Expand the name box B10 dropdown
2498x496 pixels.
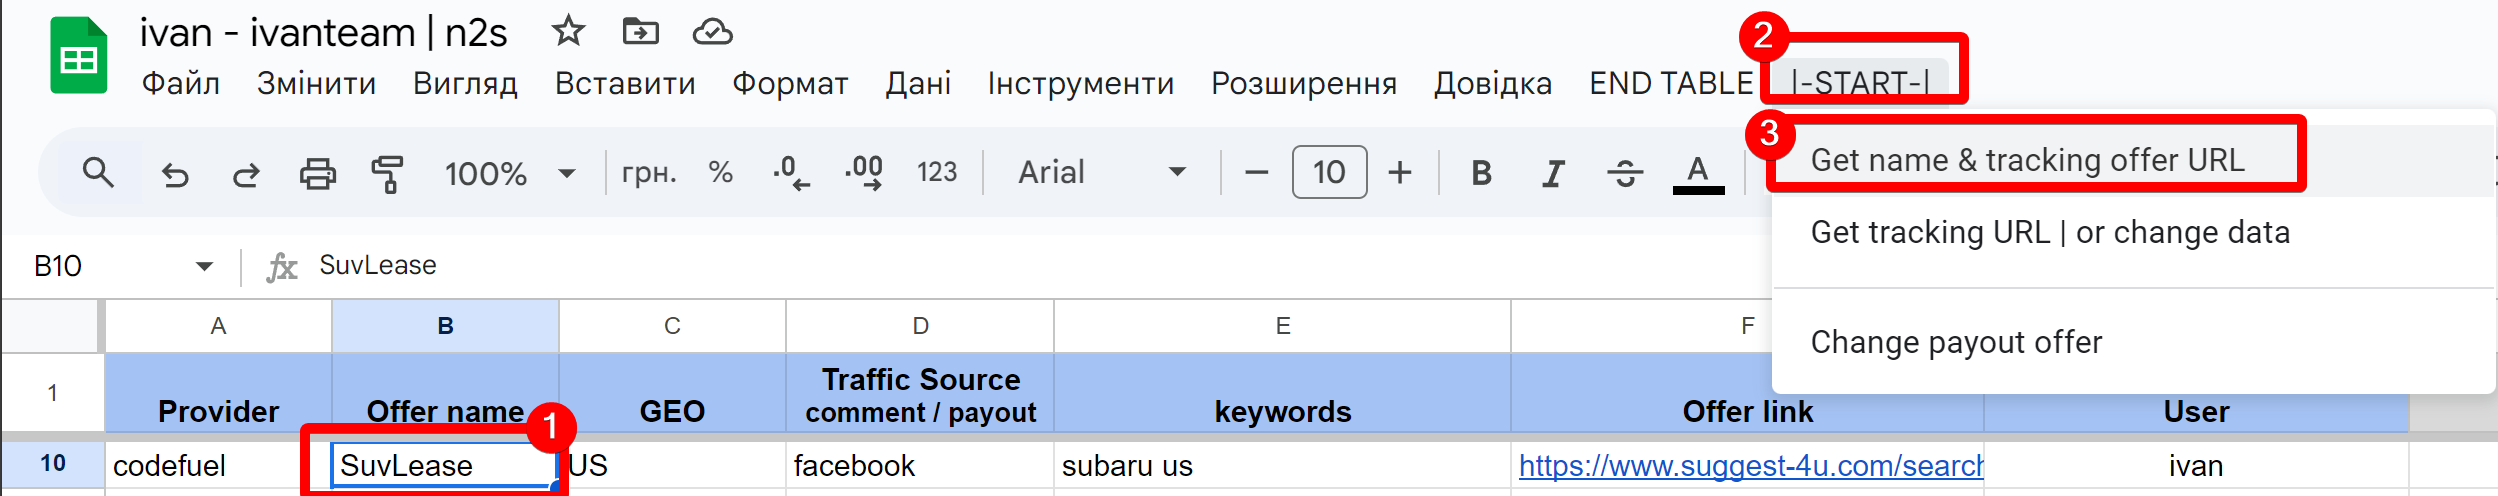click(x=204, y=266)
